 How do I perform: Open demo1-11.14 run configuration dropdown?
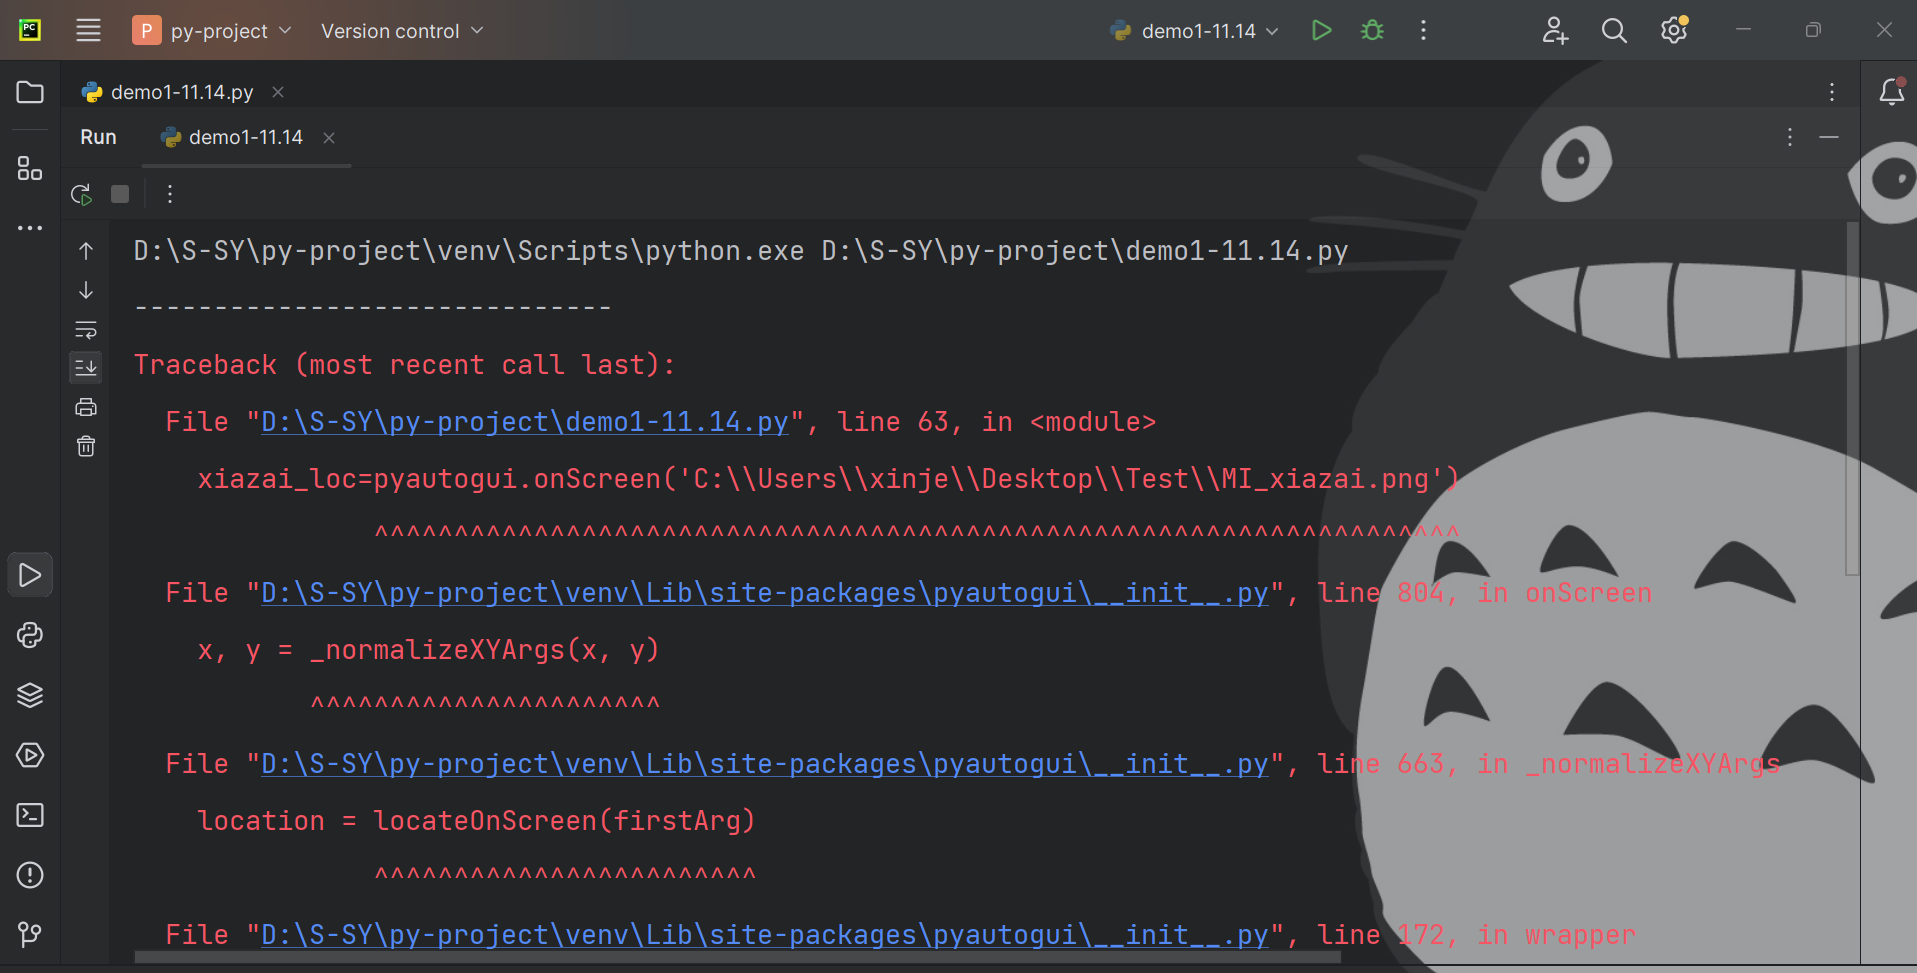pyautogui.click(x=1197, y=31)
